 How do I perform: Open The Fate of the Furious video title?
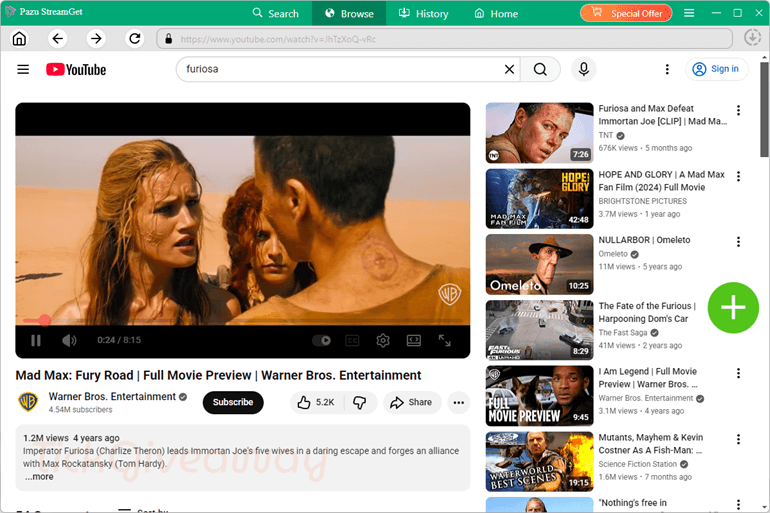tap(647, 312)
